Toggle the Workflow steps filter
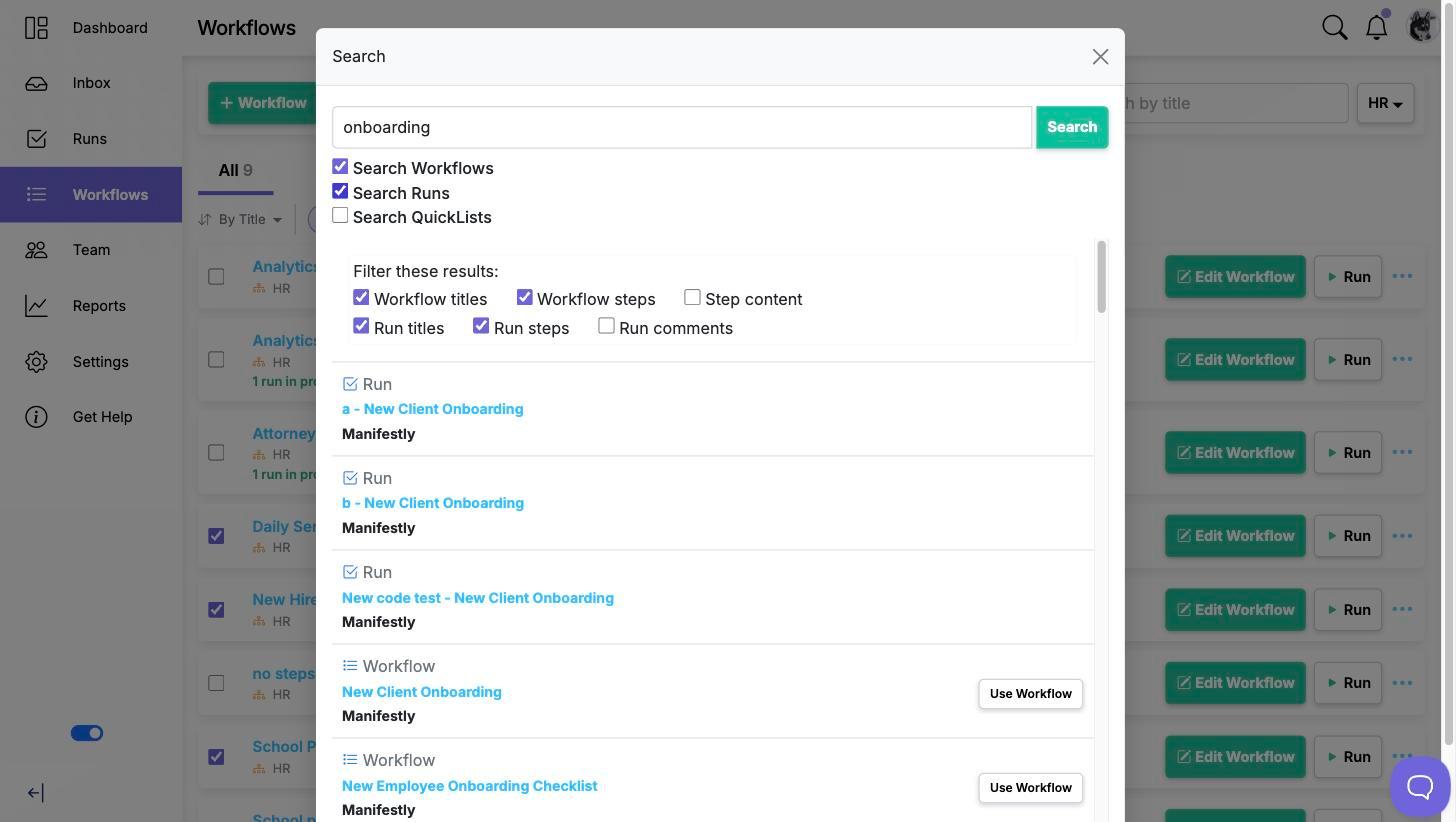This screenshot has width=1456, height=822. pos(524,297)
